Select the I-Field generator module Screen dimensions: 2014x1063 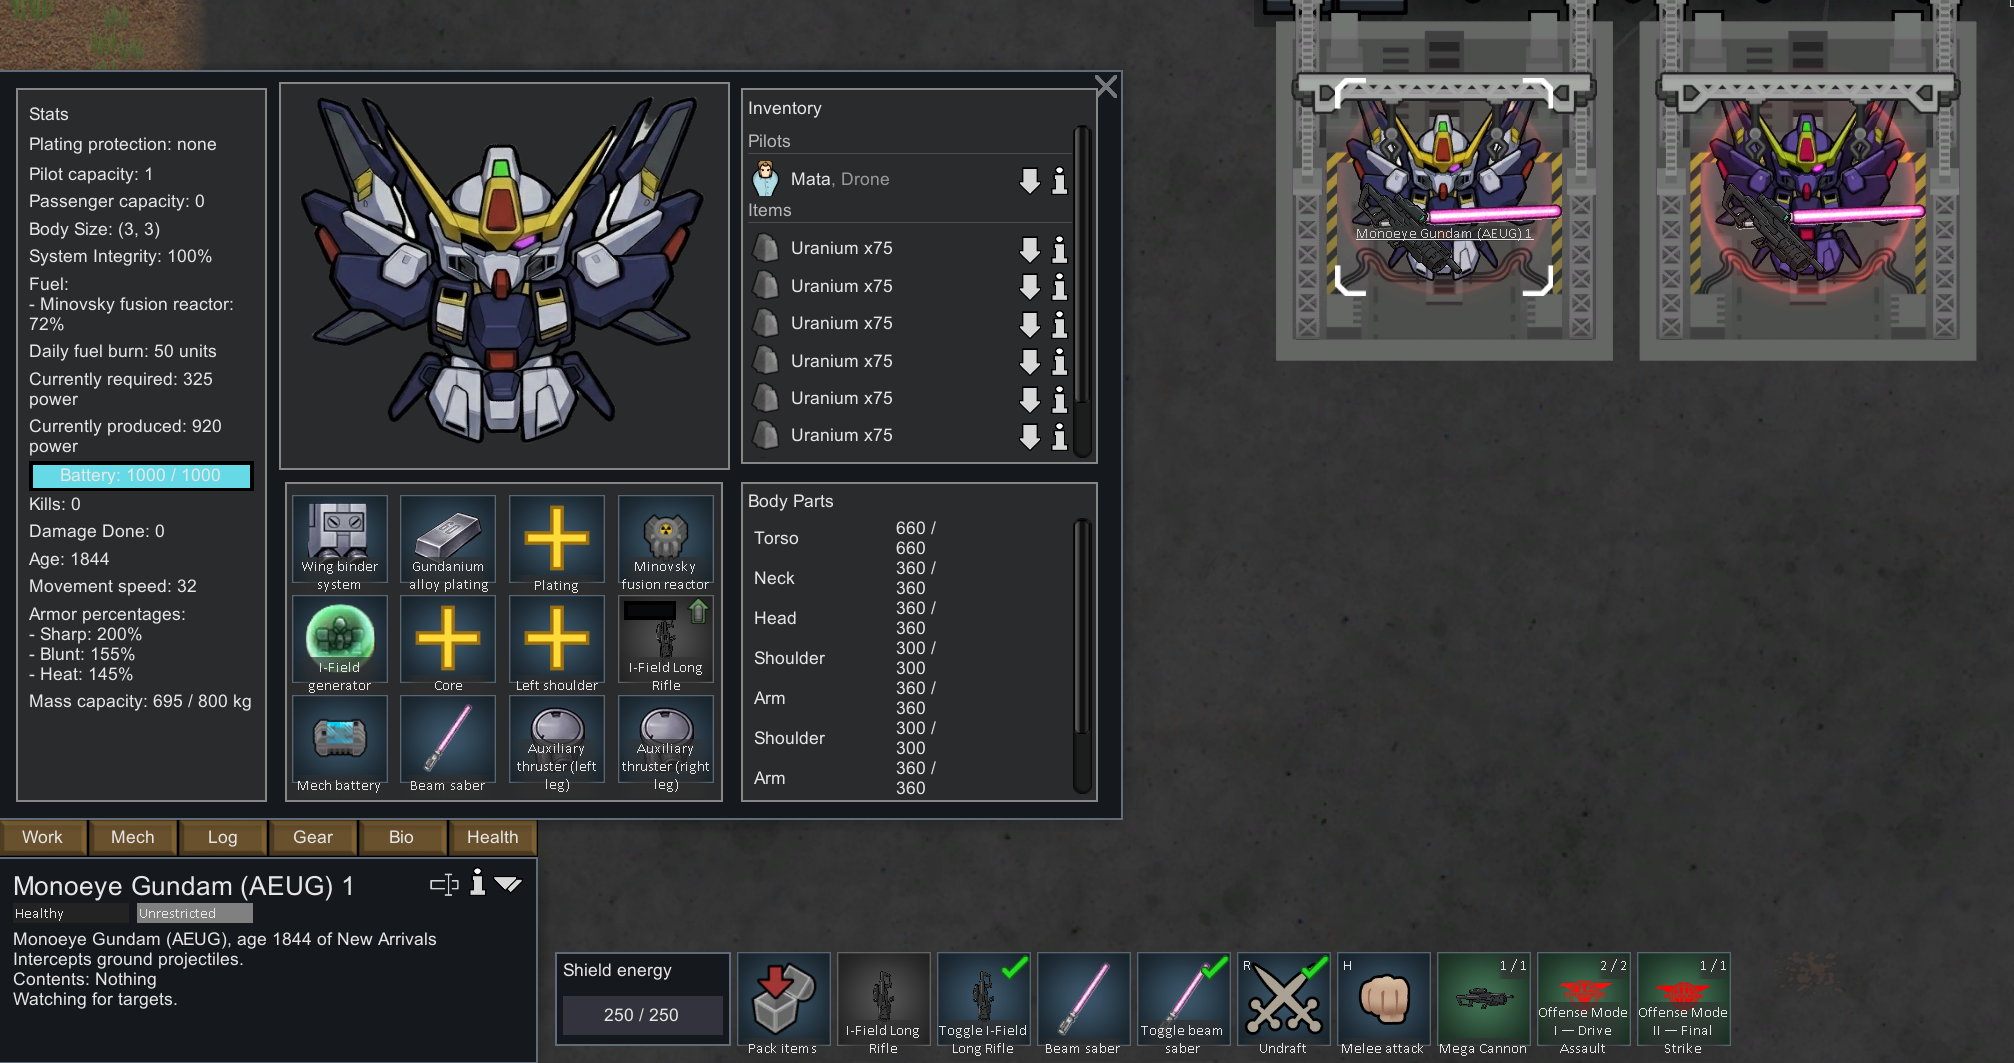(339, 645)
